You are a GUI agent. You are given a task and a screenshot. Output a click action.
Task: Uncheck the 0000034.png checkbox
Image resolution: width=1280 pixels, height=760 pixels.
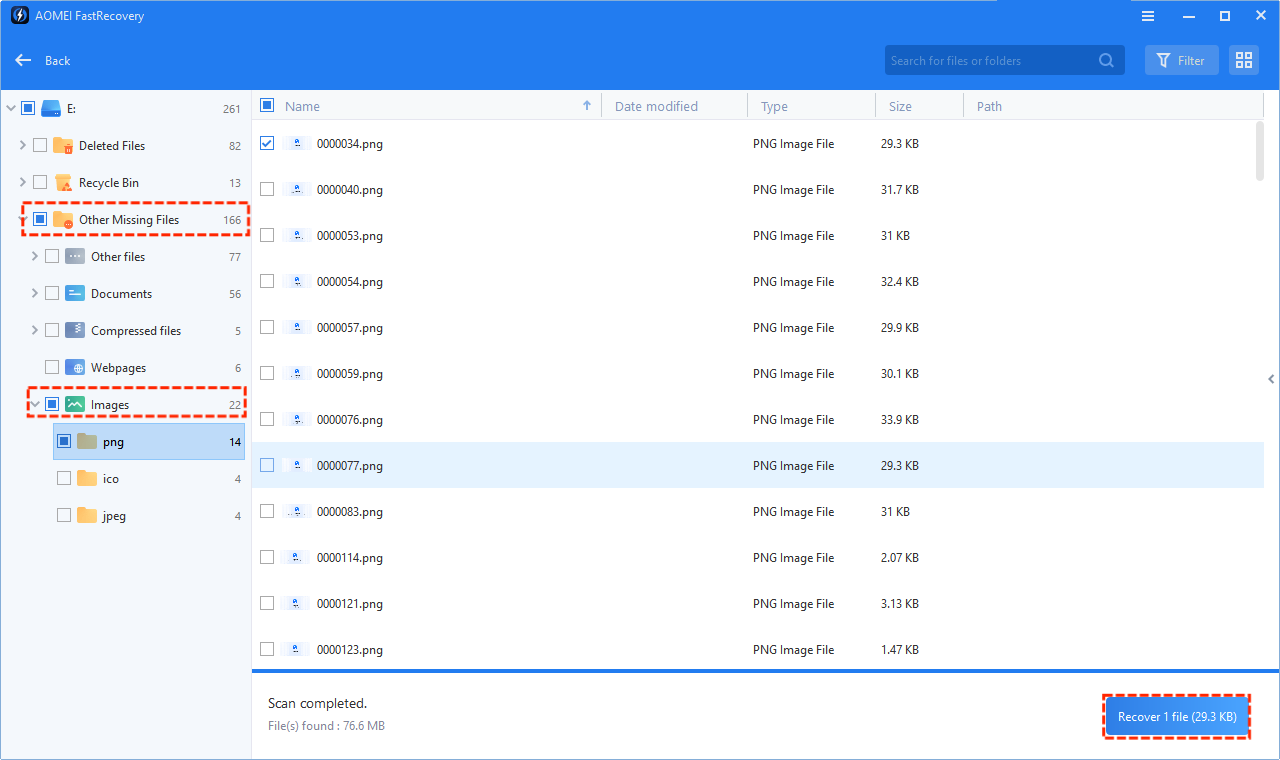tap(266, 143)
